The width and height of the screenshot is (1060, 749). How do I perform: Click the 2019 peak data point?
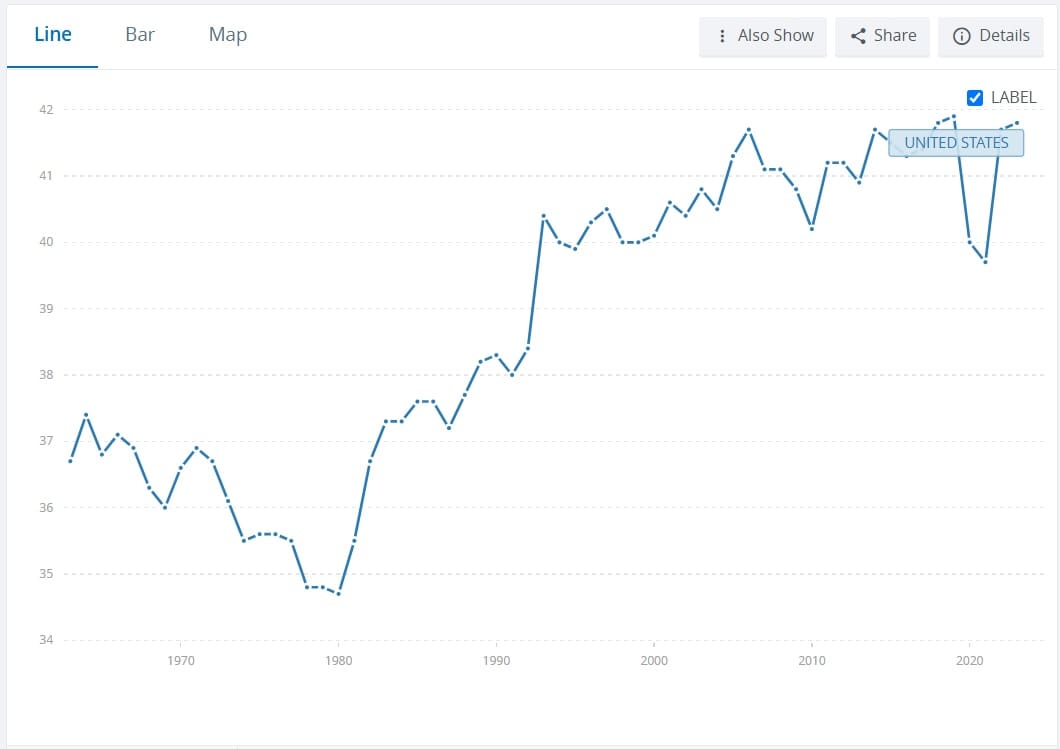point(954,116)
